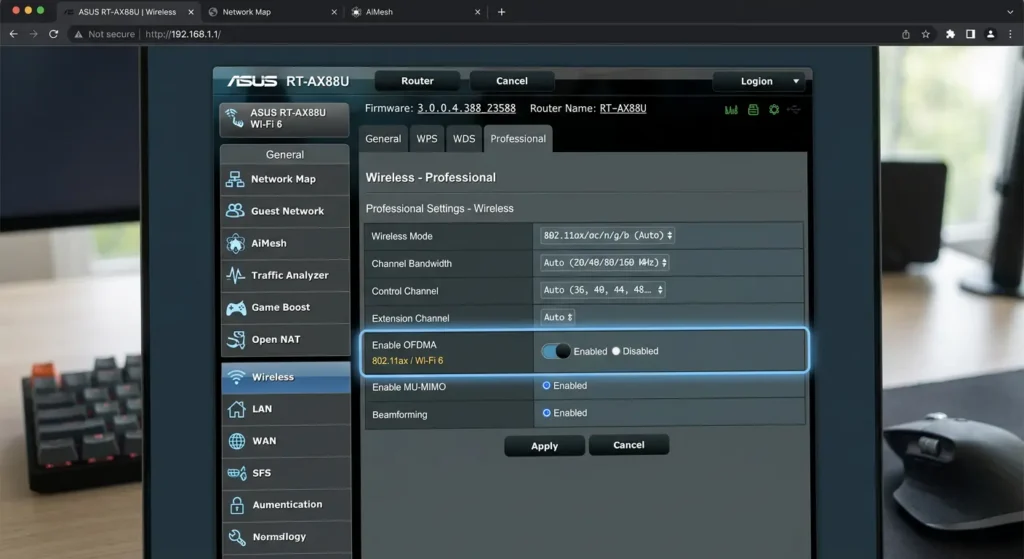This screenshot has height=559, width=1024.
Task: Open the Normsllogy wrench icon
Action: click(x=236, y=537)
